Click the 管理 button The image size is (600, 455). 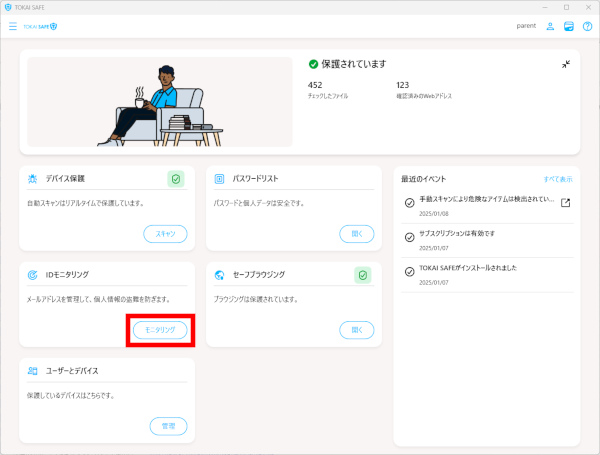click(168, 426)
